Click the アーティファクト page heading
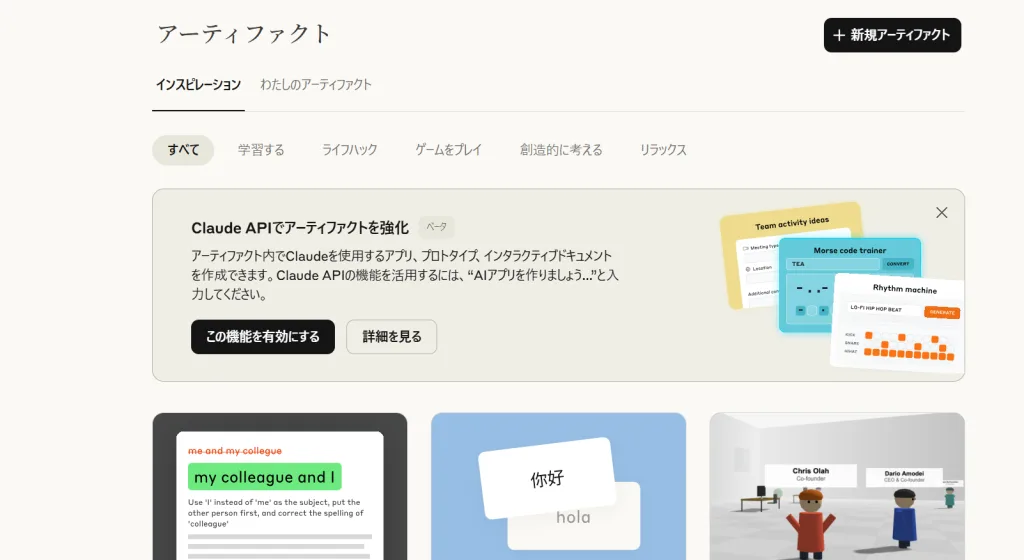1024x560 pixels. tap(245, 34)
